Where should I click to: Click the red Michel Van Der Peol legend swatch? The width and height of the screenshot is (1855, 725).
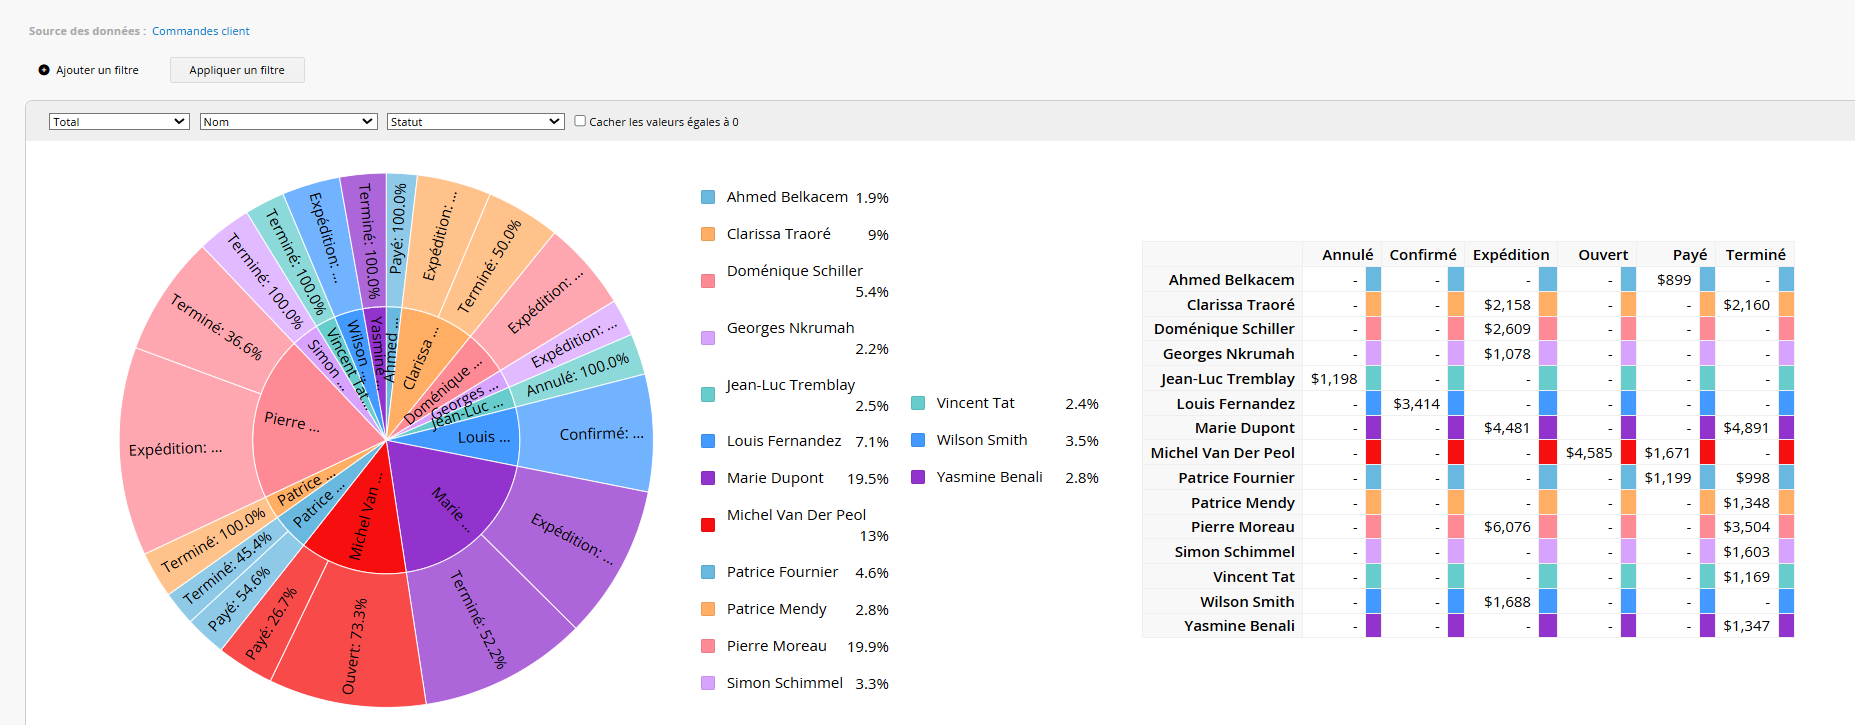click(x=708, y=525)
